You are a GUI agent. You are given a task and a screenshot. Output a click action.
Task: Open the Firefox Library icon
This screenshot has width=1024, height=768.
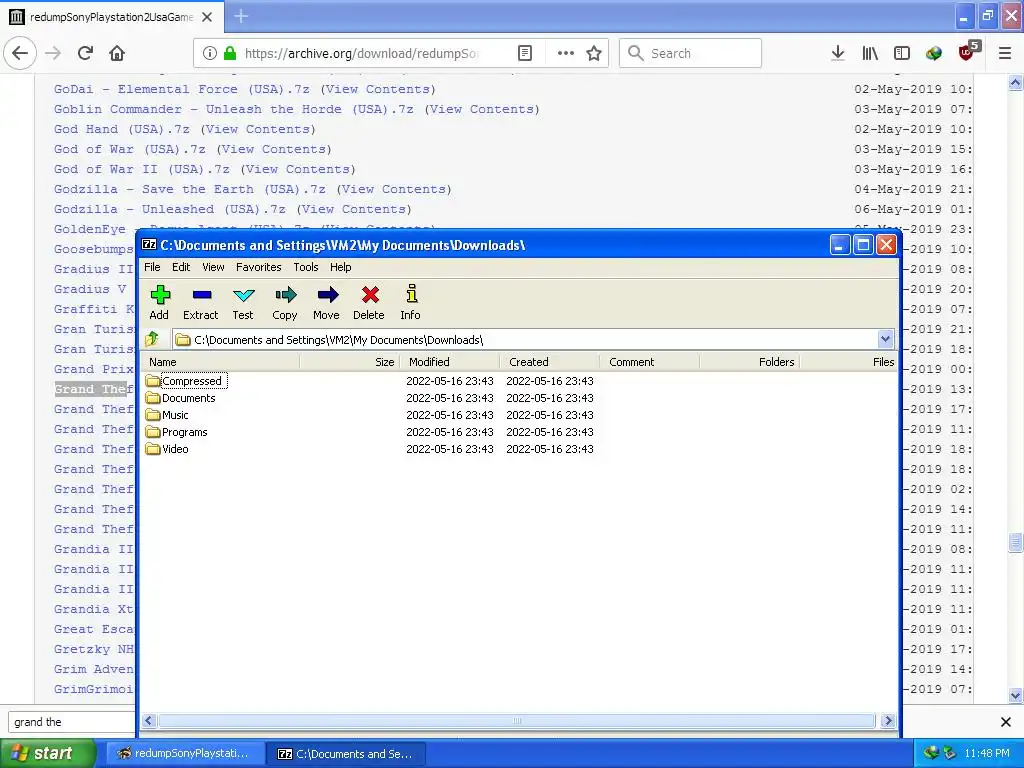[870, 53]
